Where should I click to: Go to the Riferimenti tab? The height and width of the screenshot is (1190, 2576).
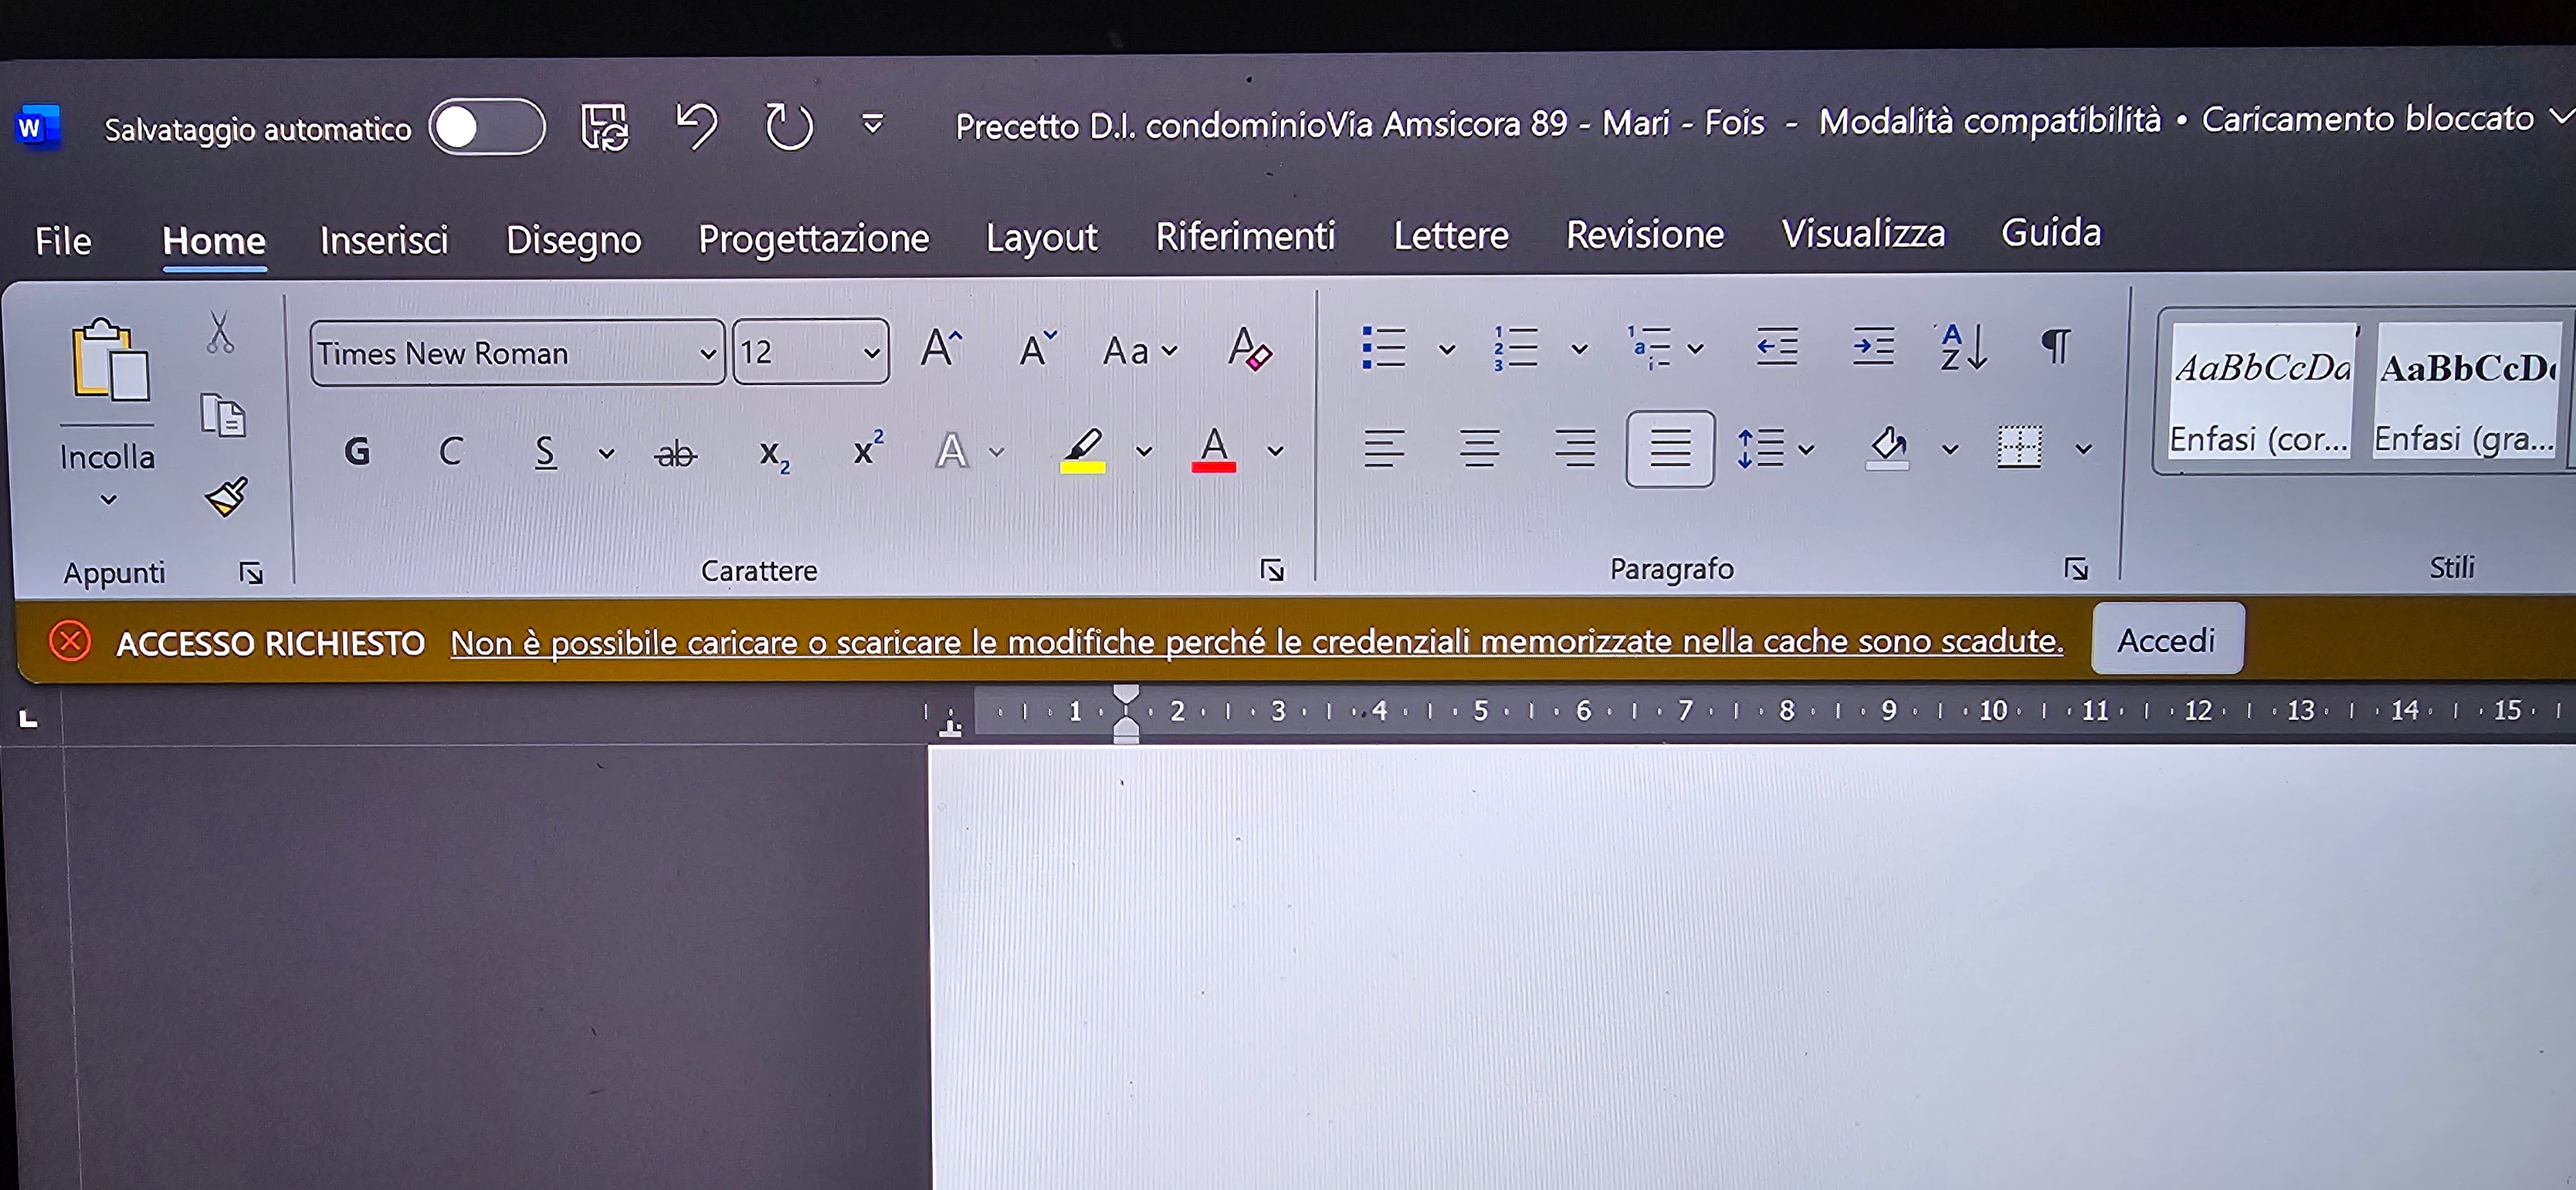click(1245, 236)
